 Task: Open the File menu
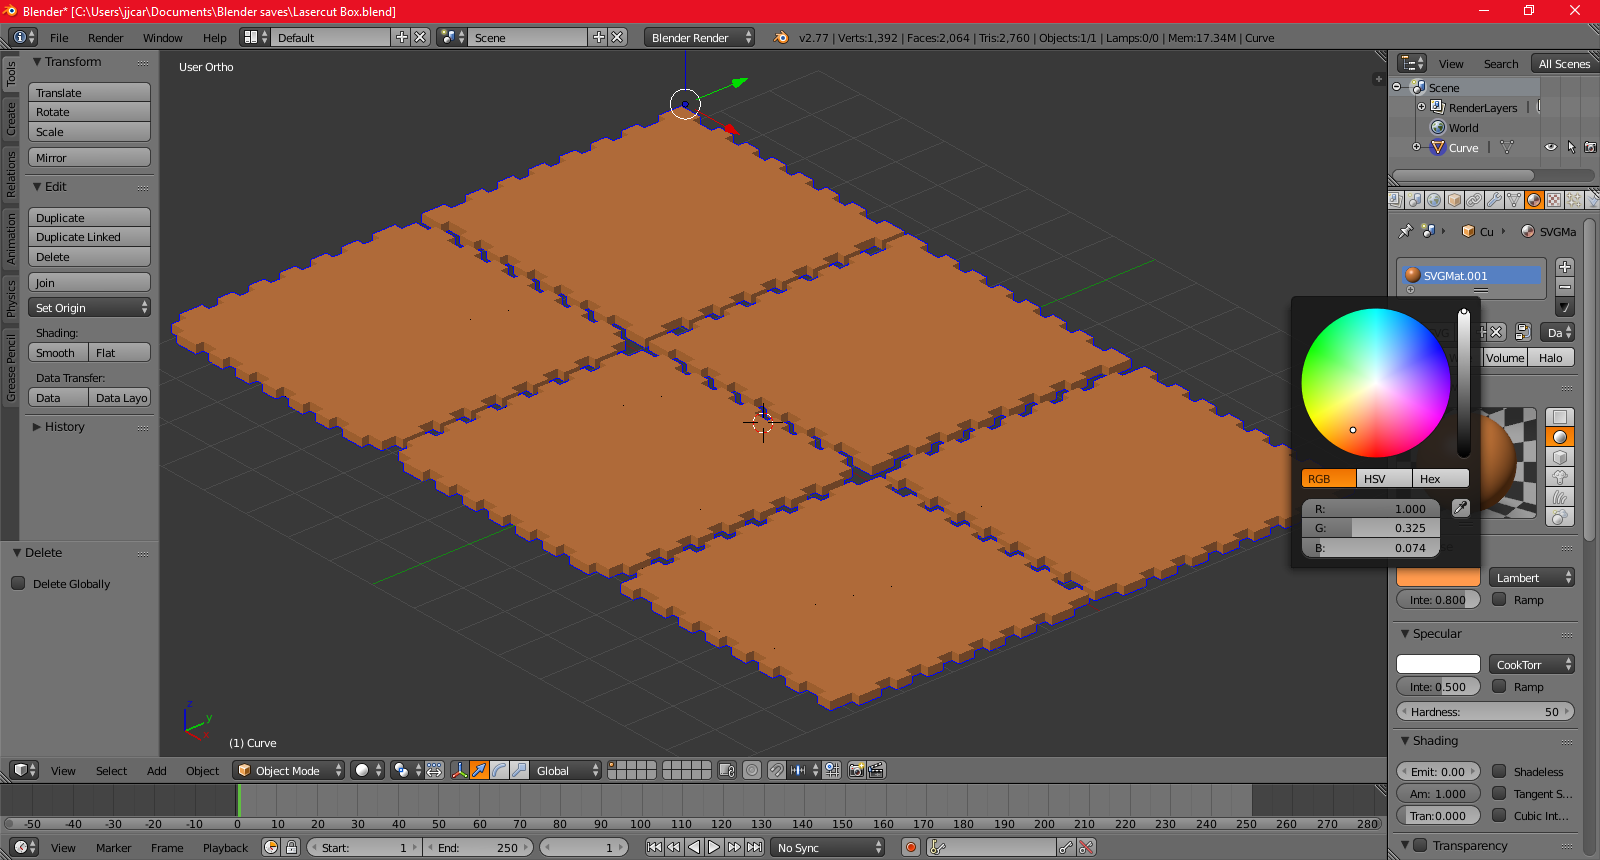(59, 37)
